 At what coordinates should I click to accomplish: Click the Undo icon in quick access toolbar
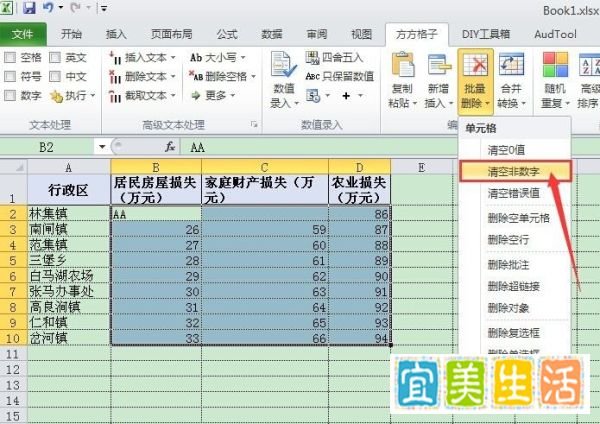[48, 7]
